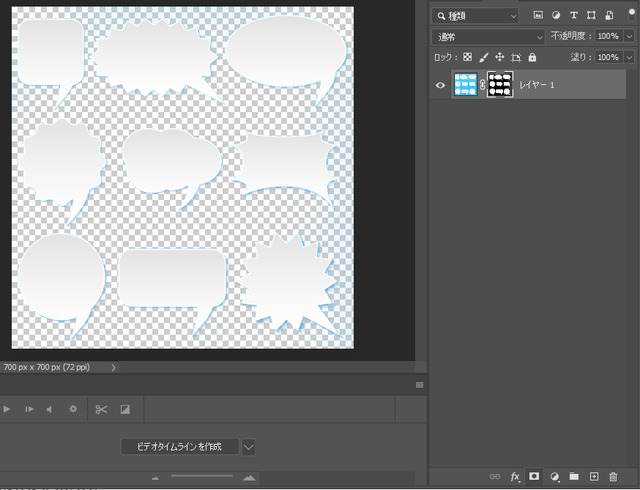The image size is (640, 490).
Task: Create a new layer group
Action: click(574, 476)
